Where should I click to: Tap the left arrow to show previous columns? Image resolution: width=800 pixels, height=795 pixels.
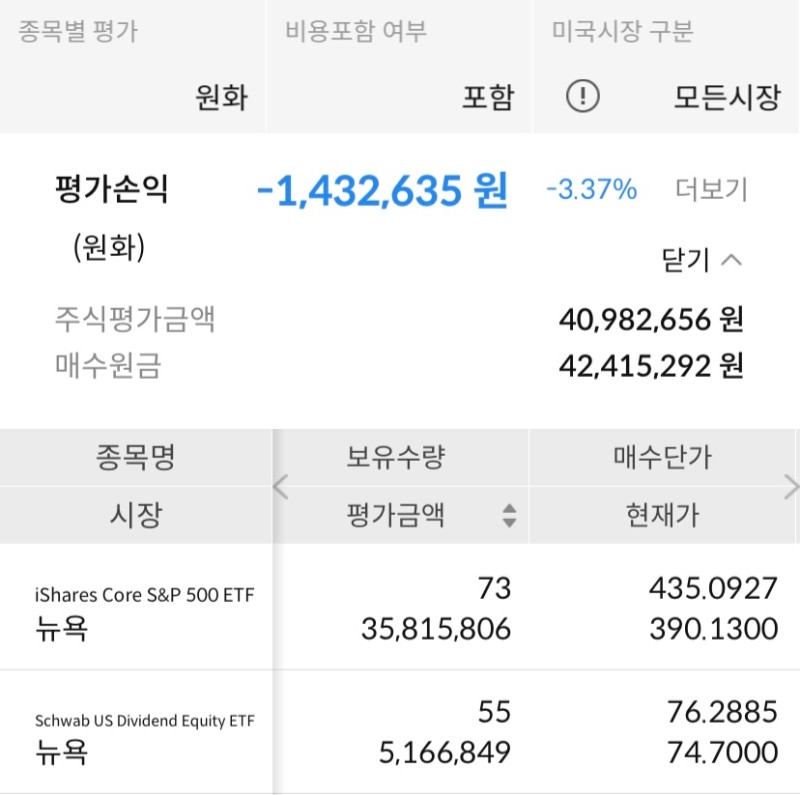[x=281, y=487]
